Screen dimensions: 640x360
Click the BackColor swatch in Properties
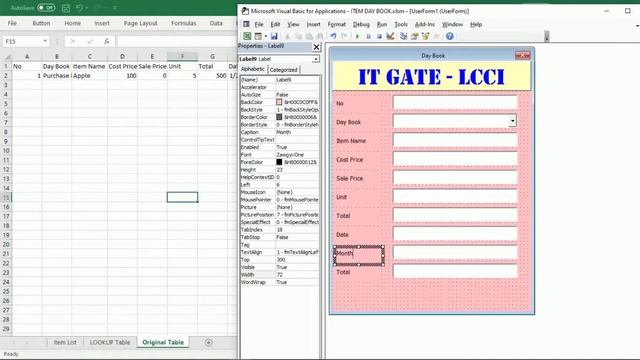[279, 102]
